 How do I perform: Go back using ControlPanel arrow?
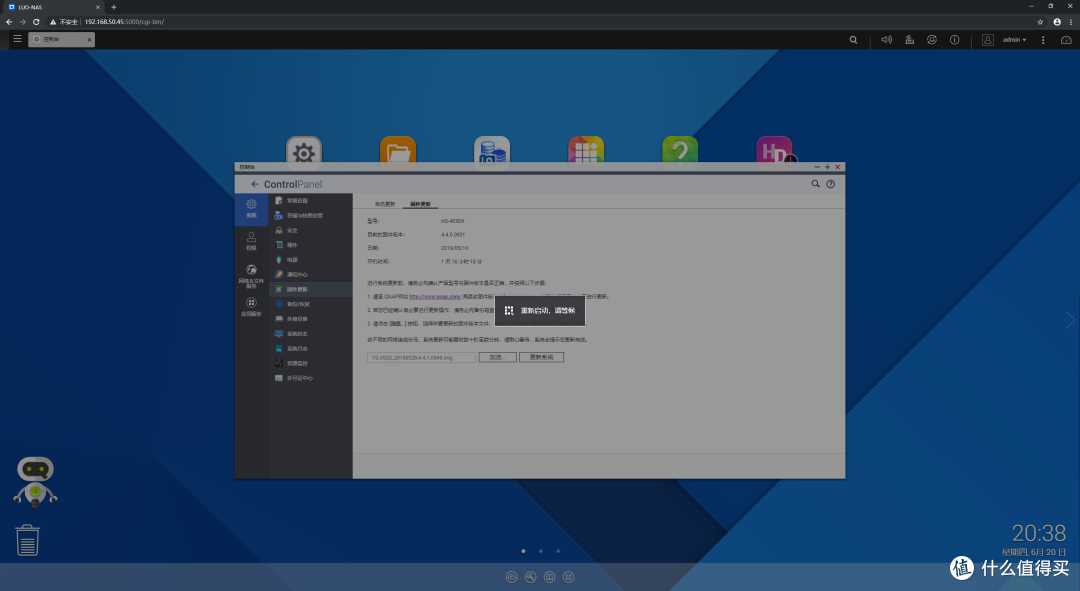click(255, 184)
